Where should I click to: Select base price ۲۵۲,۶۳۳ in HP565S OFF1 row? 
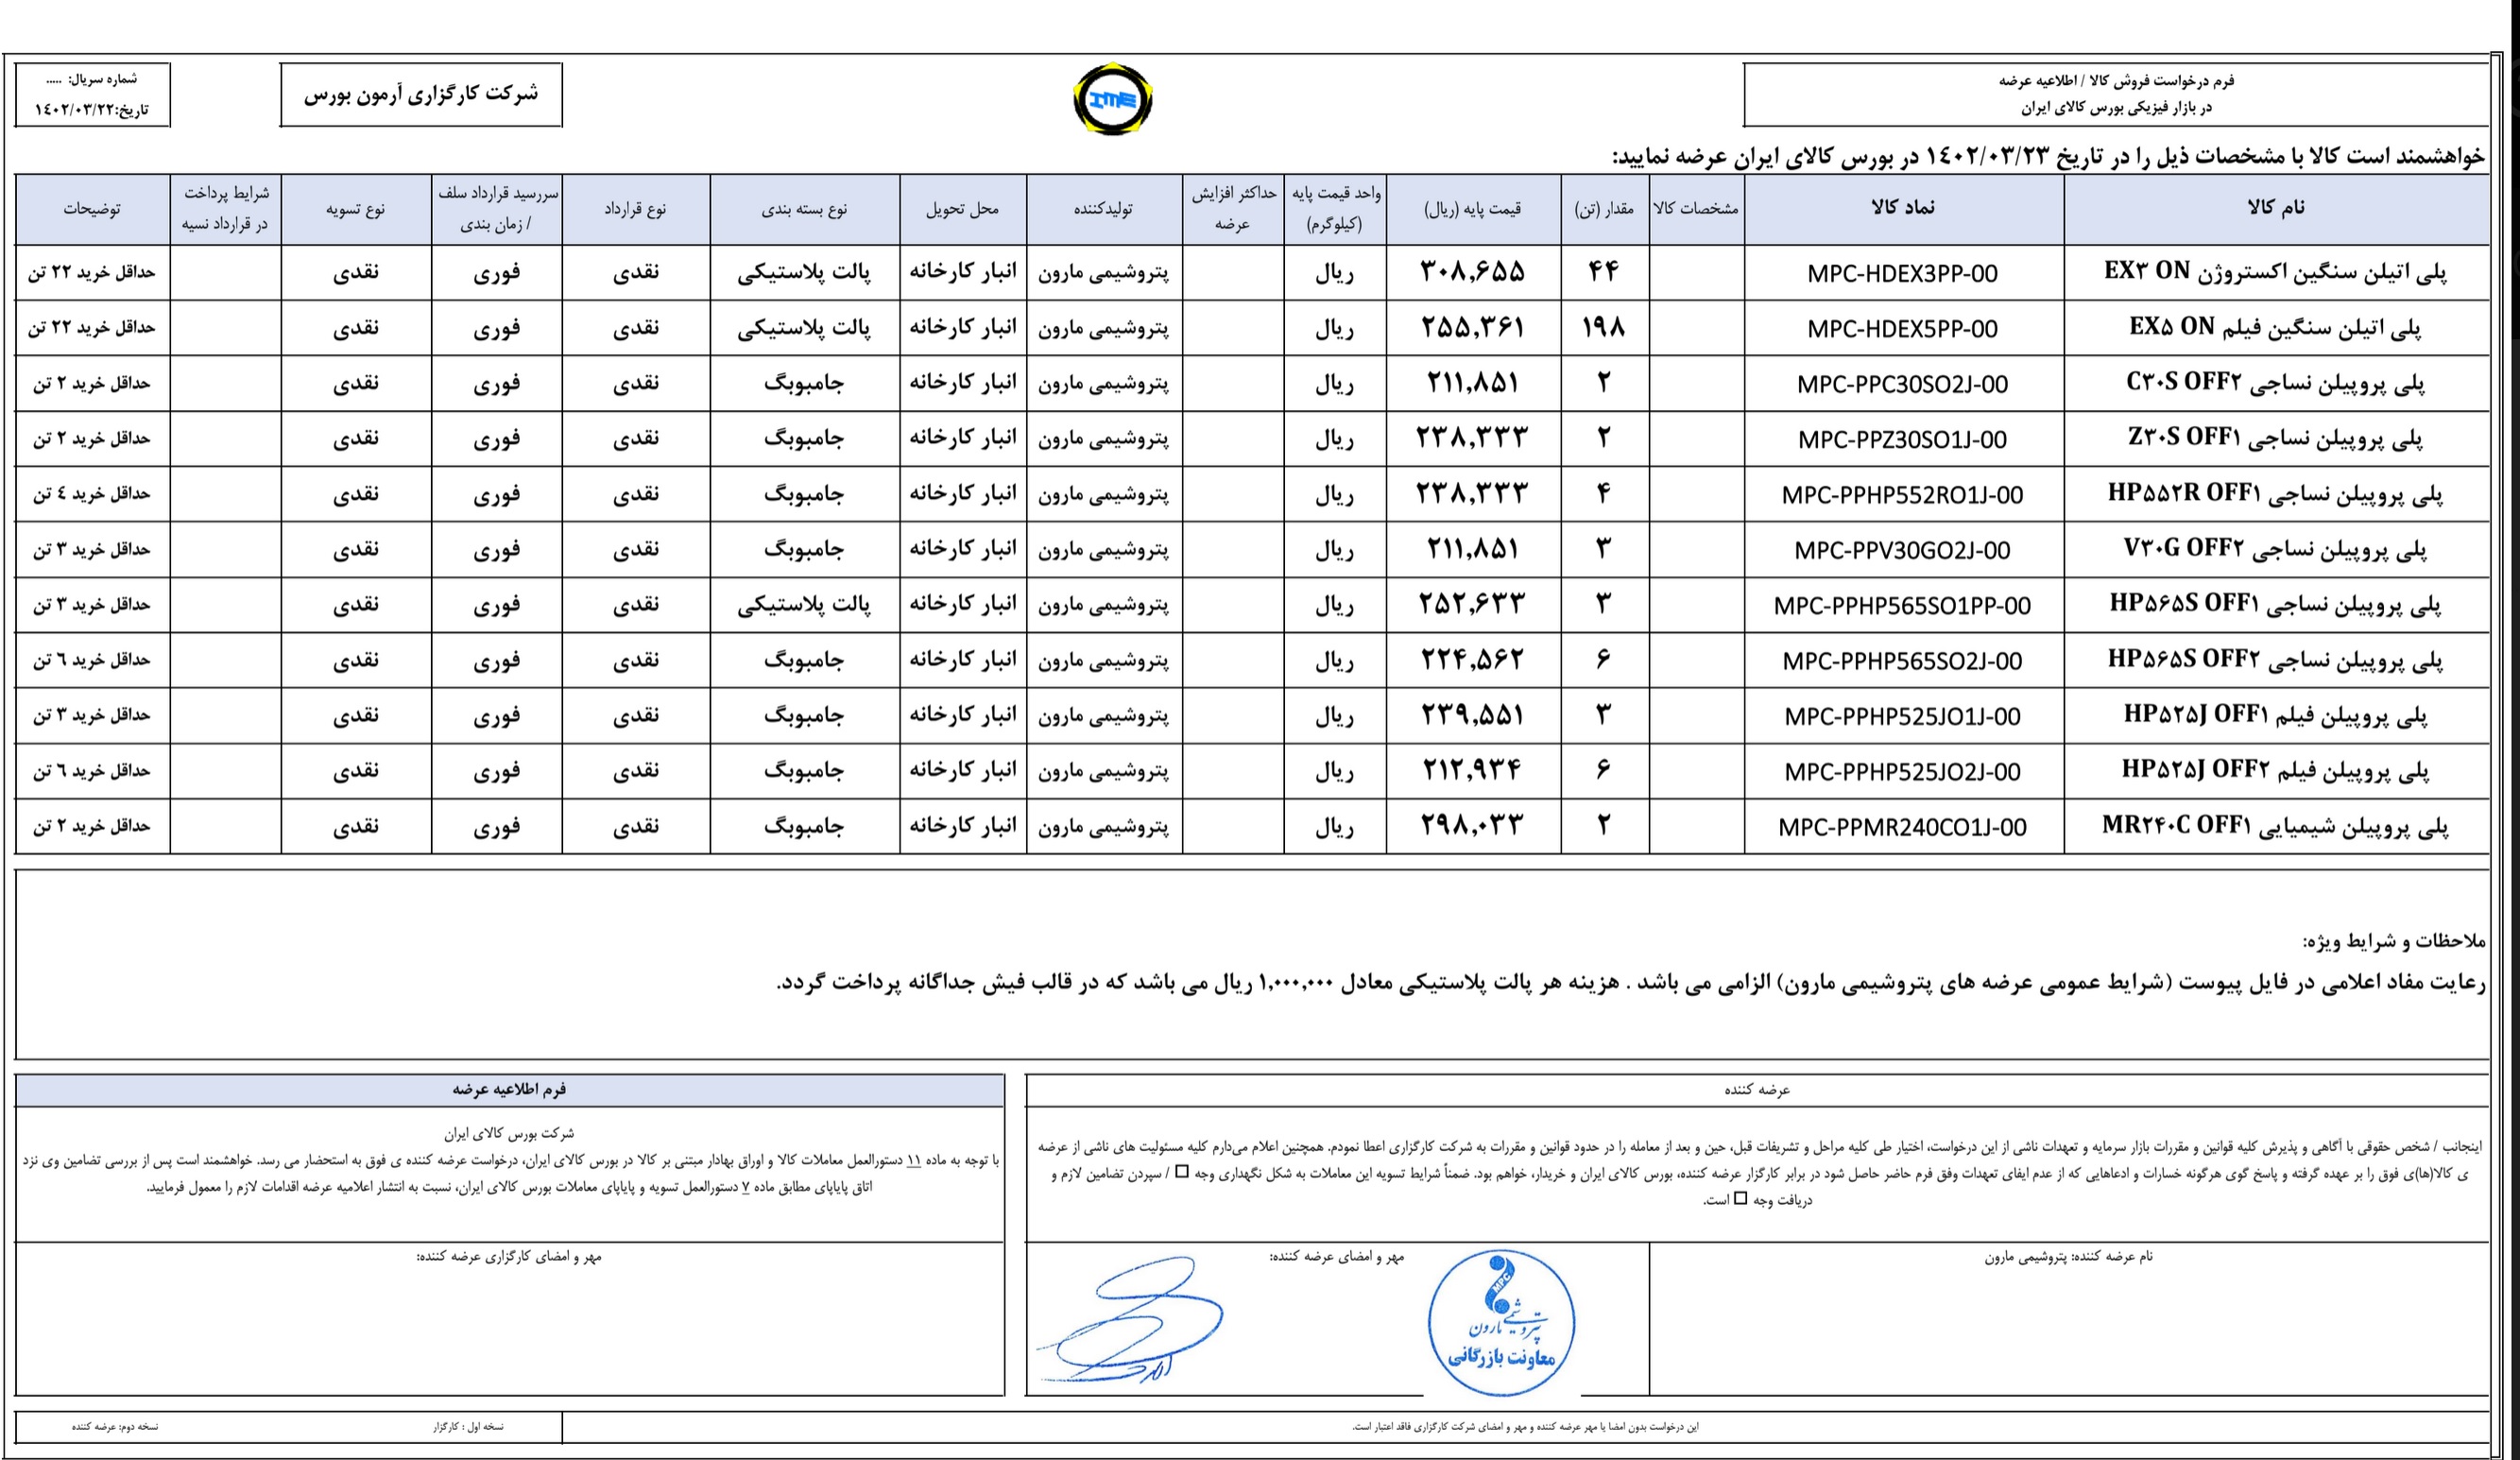pyautogui.click(x=1473, y=603)
